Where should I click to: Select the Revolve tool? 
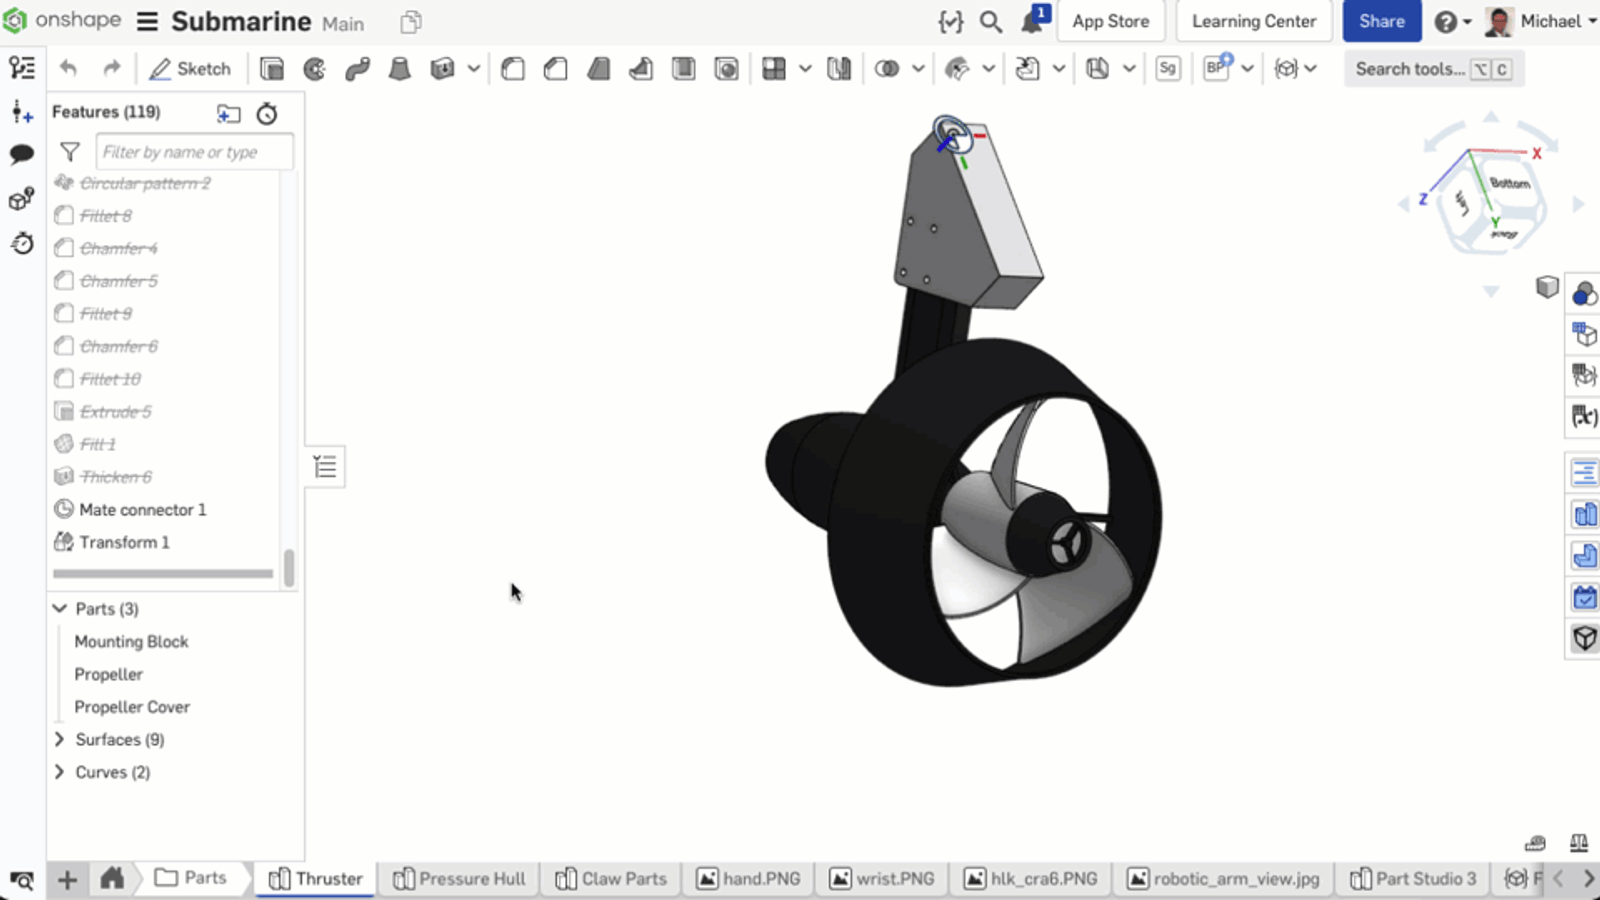tap(313, 68)
